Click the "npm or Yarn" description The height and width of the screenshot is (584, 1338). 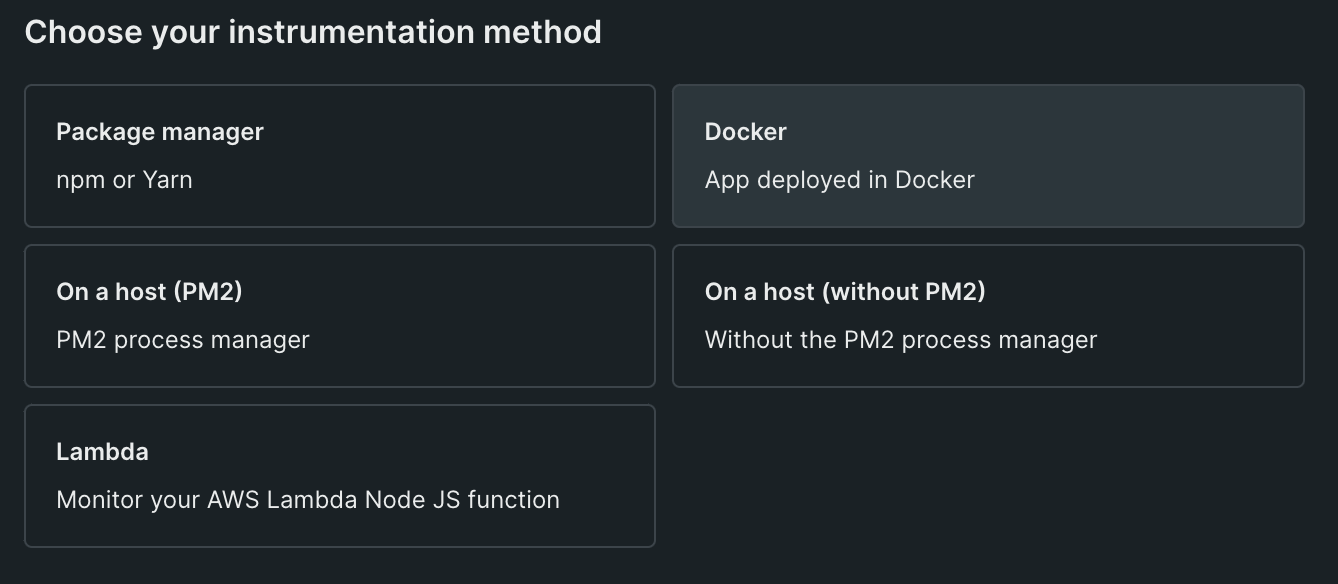tap(124, 180)
